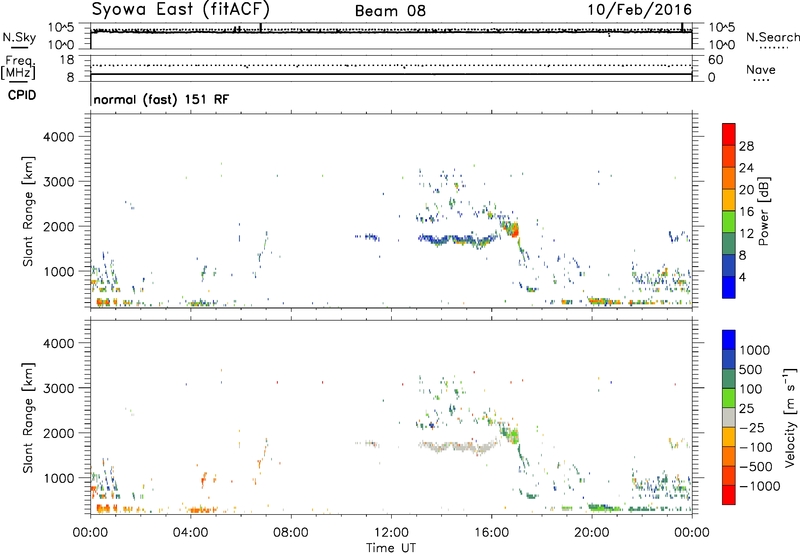Click the blue scatter band at 14:00 in power panel
The width and height of the screenshot is (800, 554).
pyautogui.click(x=457, y=240)
